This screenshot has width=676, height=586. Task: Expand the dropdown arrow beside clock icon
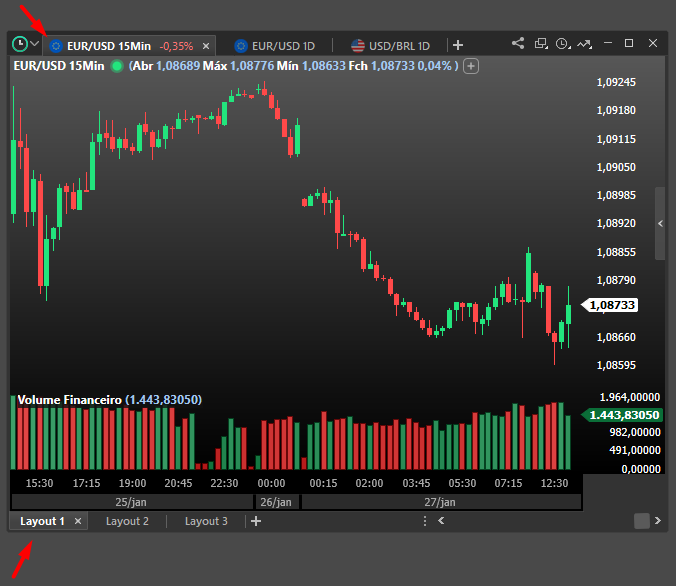click(36, 44)
